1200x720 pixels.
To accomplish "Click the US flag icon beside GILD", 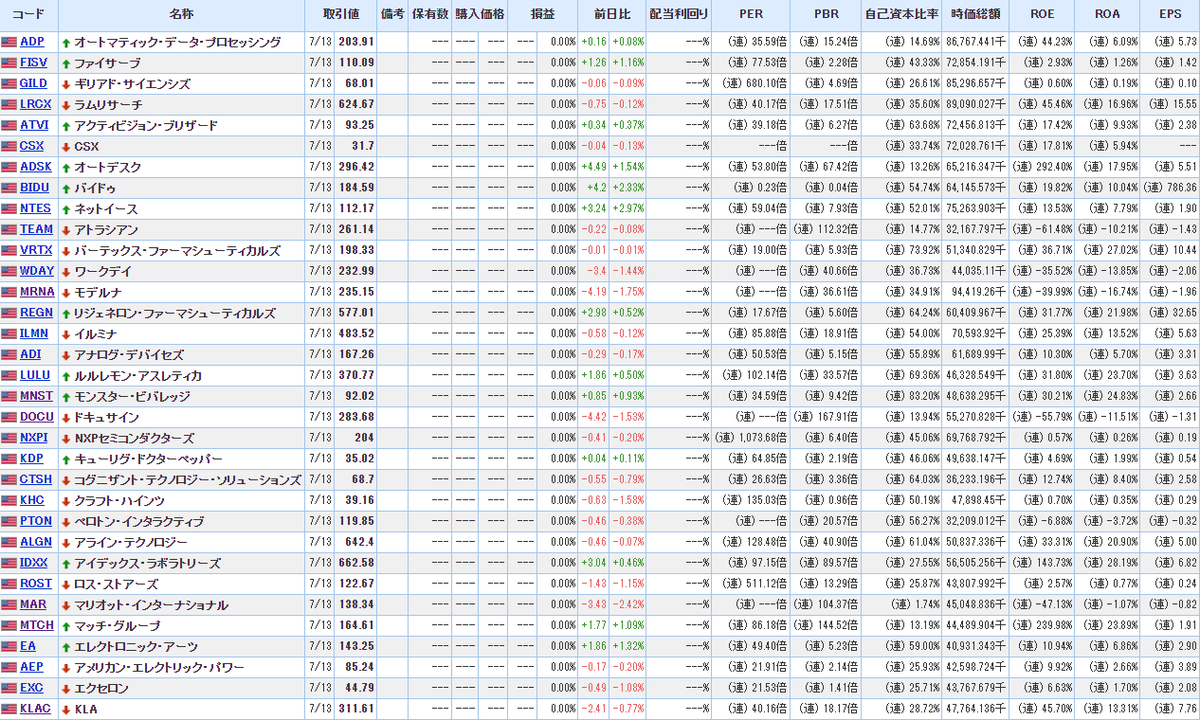I will (10, 84).
